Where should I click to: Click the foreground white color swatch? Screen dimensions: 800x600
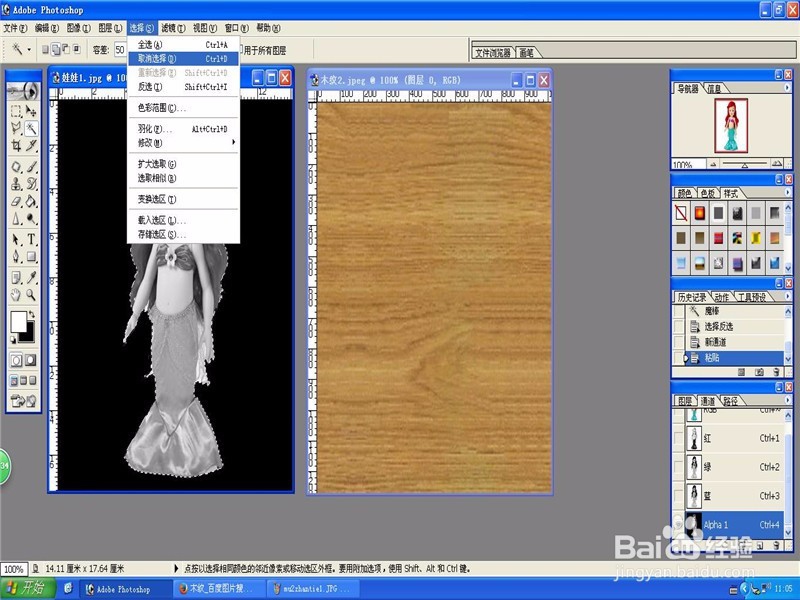18,321
